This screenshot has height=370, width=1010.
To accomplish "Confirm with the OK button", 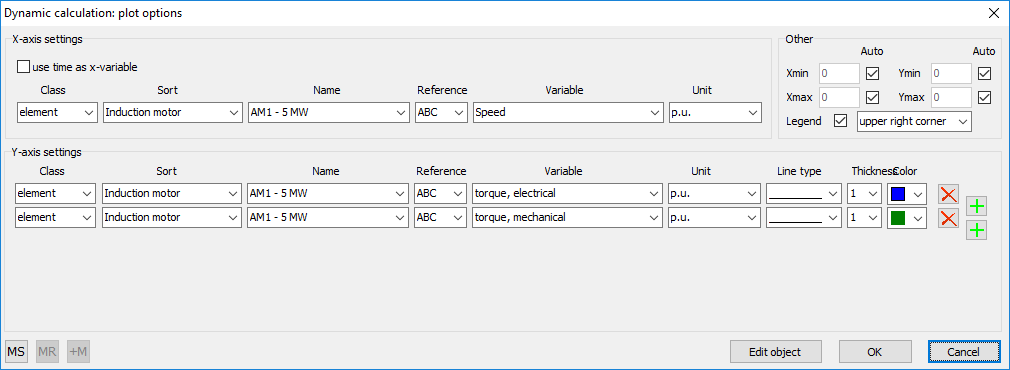I will (x=874, y=352).
